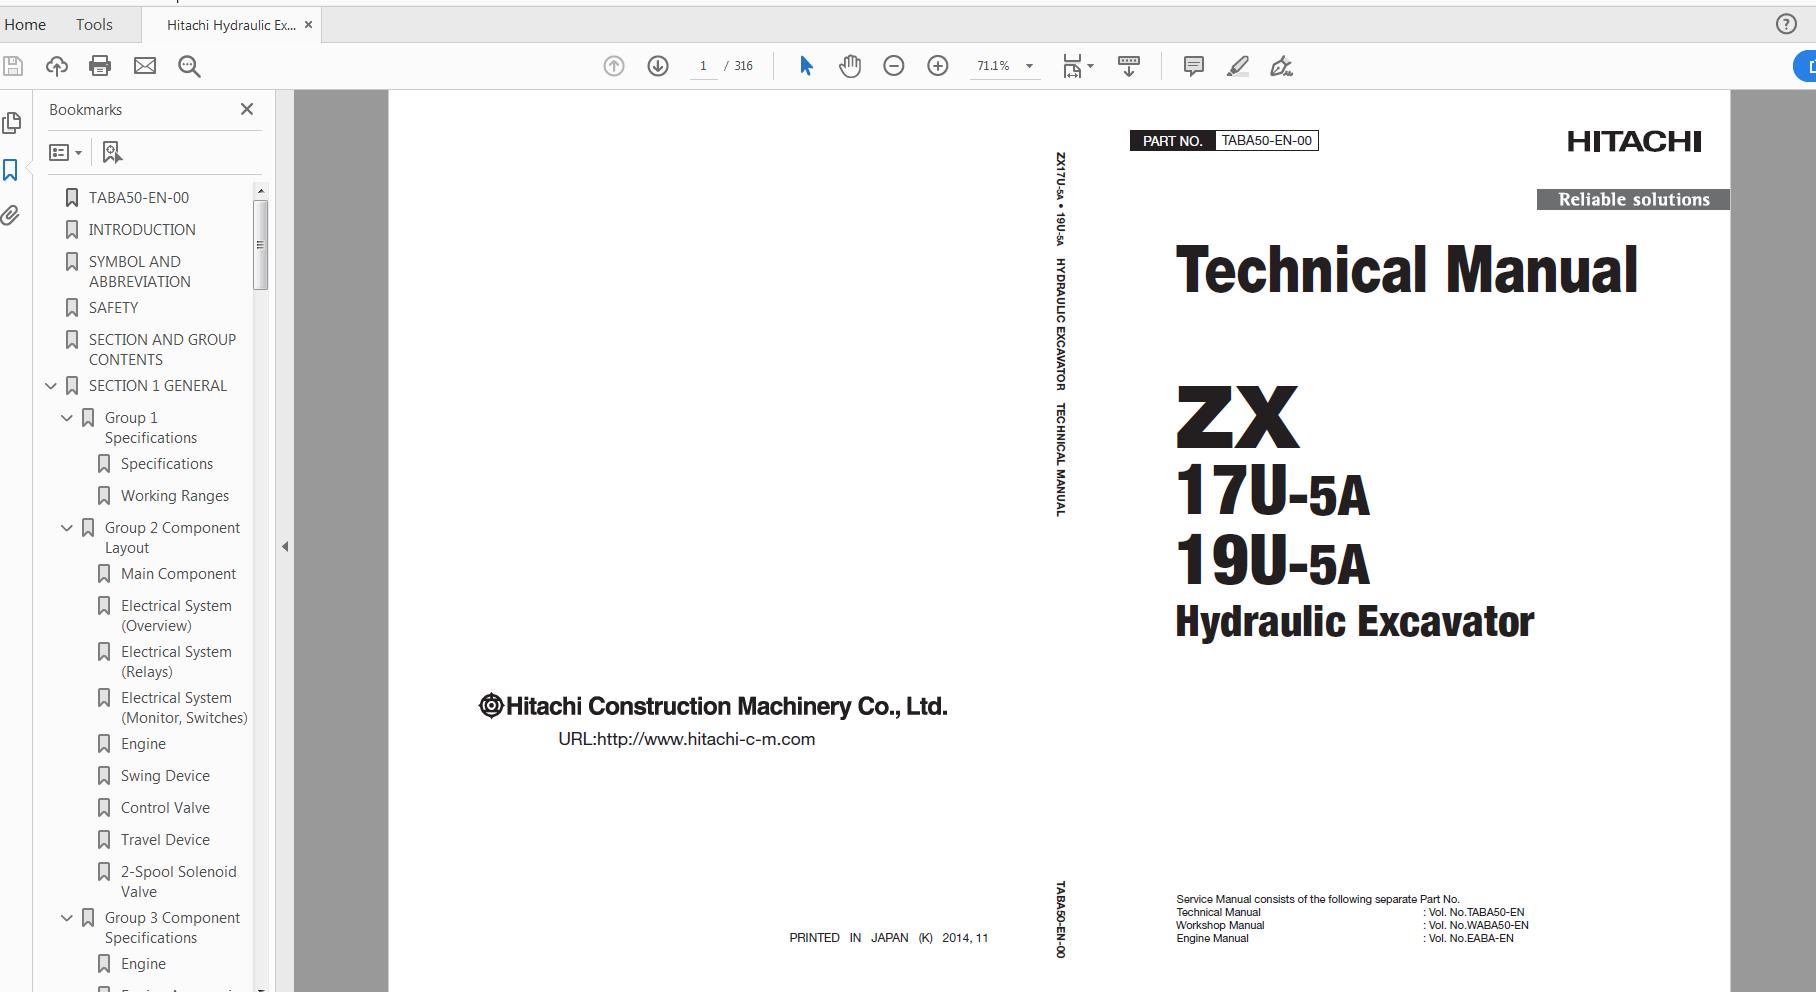This screenshot has height=992, width=1816.
Task: Select the Highlight text pen tool
Action: coord(1238,66)
